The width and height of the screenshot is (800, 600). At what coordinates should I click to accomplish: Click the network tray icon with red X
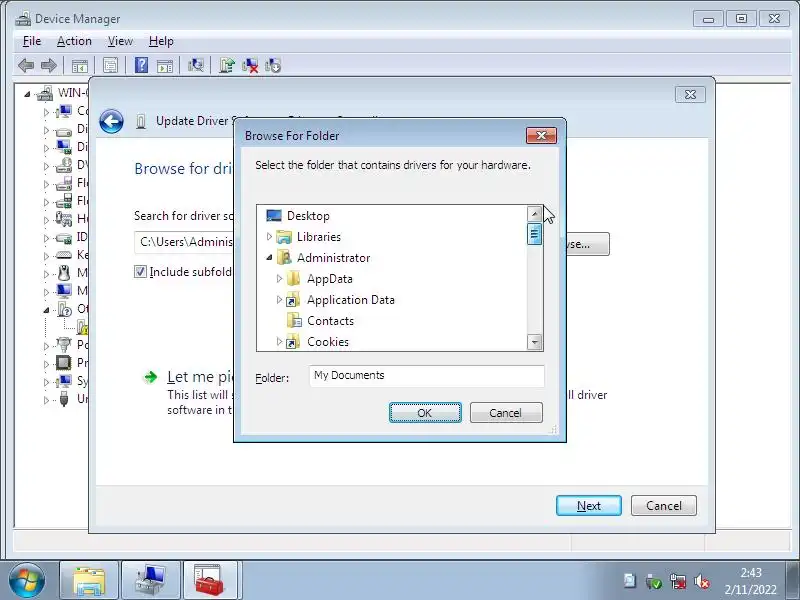click(678, 581)
